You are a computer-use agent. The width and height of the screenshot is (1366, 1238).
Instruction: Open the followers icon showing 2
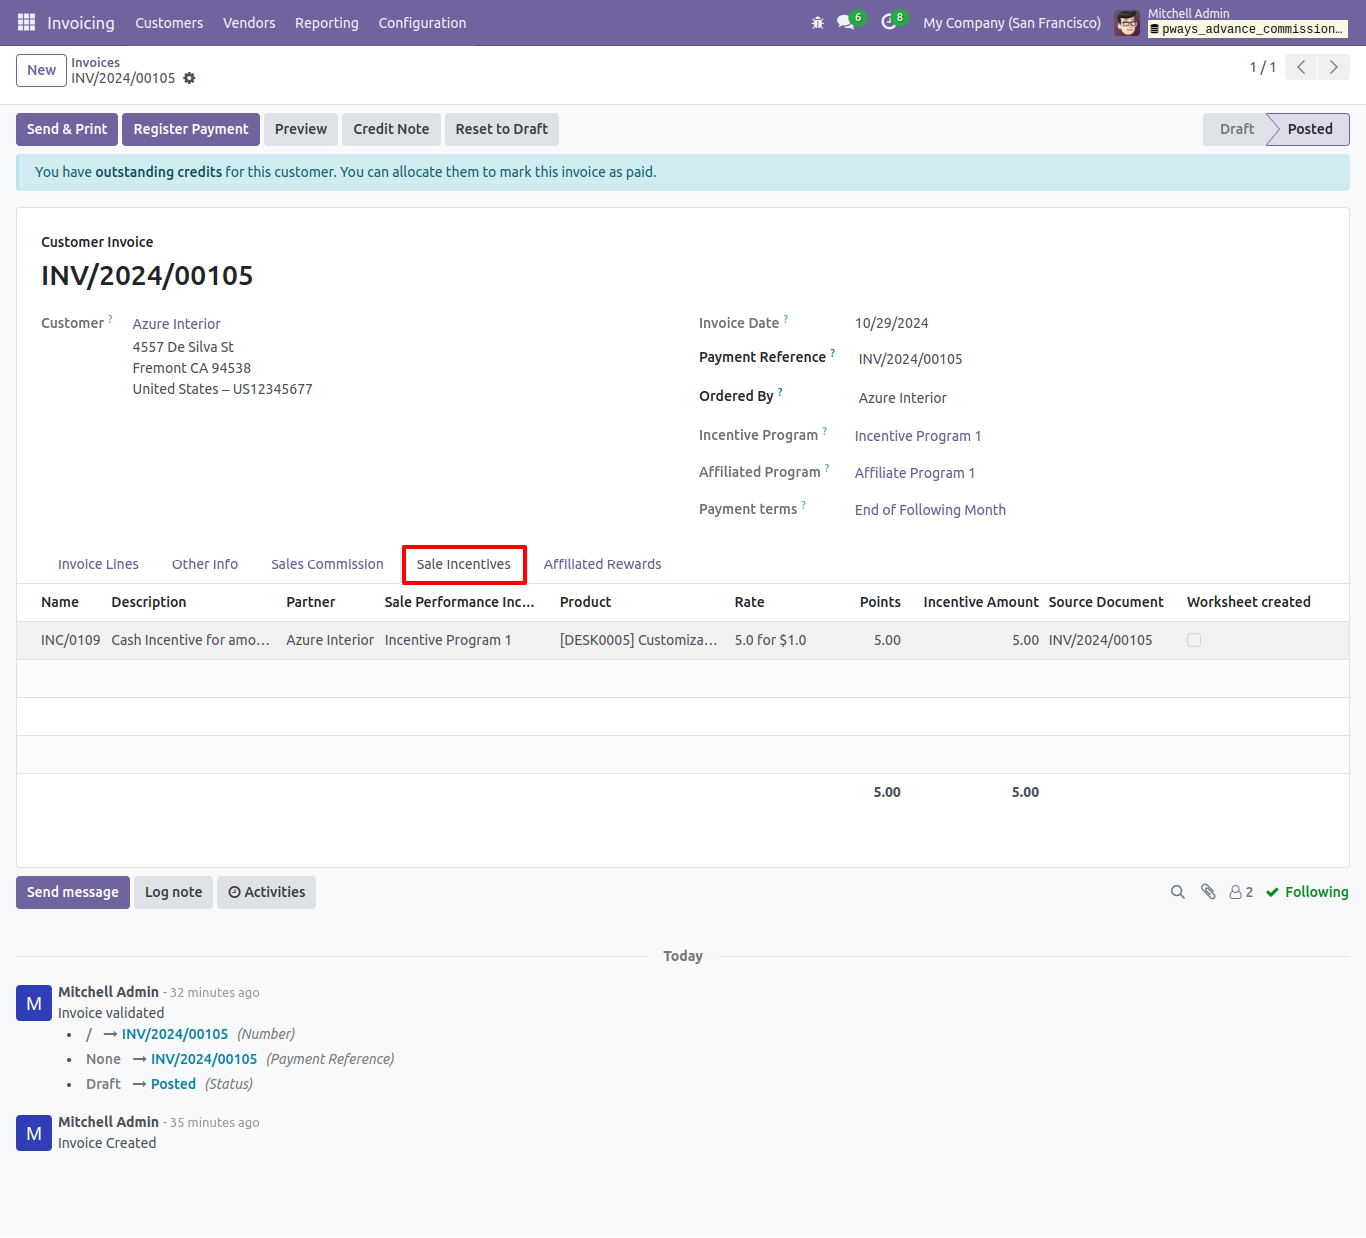click(x=1241, y=892)
